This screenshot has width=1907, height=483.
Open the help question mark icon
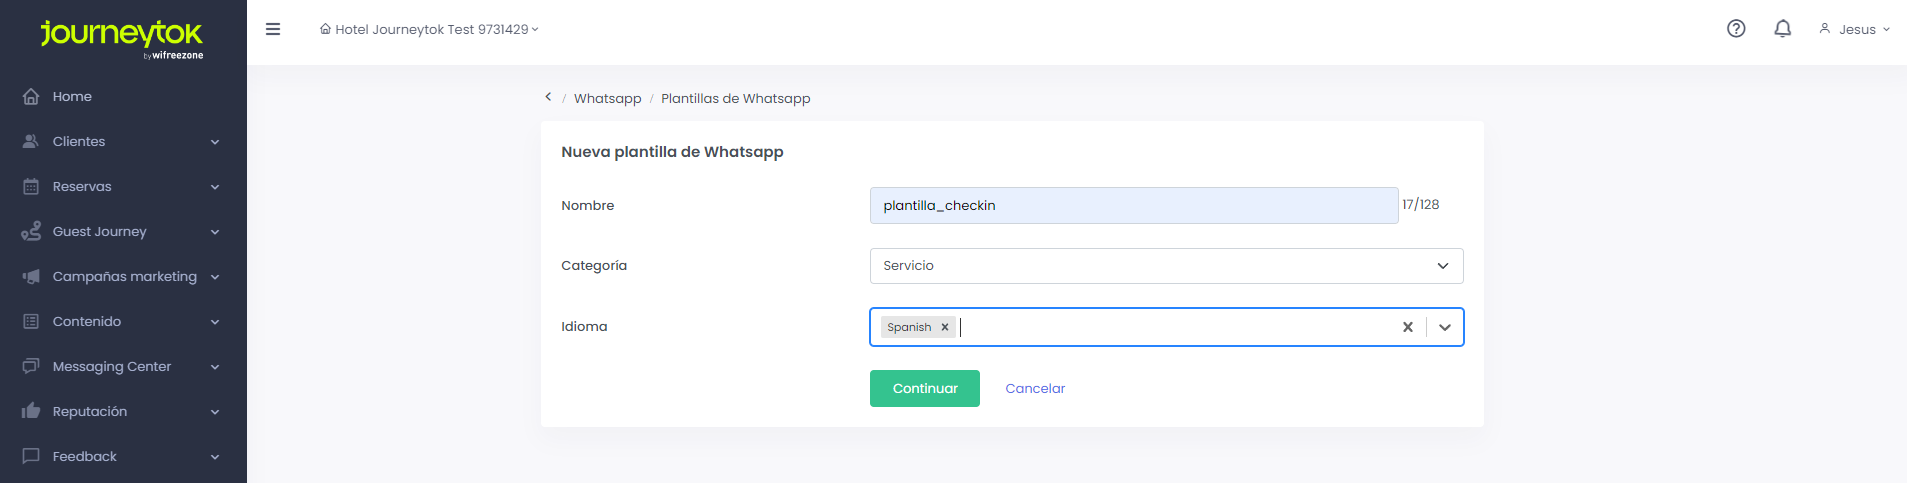click(x=1736, y=29)
